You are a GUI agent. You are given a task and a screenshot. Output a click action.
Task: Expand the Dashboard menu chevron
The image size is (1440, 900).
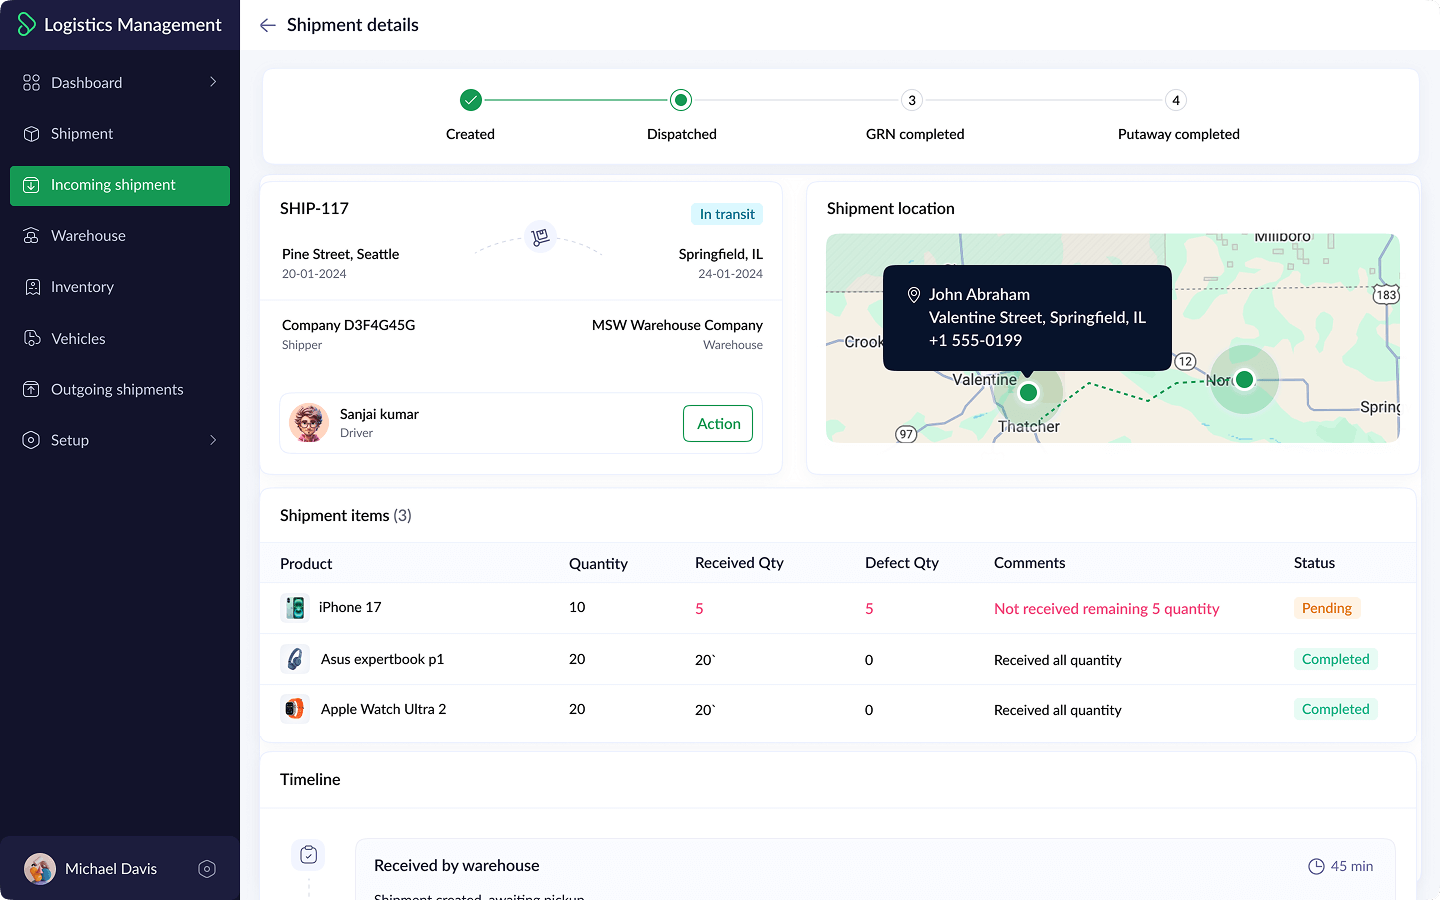pyautogui.click(x=213, y=82)
